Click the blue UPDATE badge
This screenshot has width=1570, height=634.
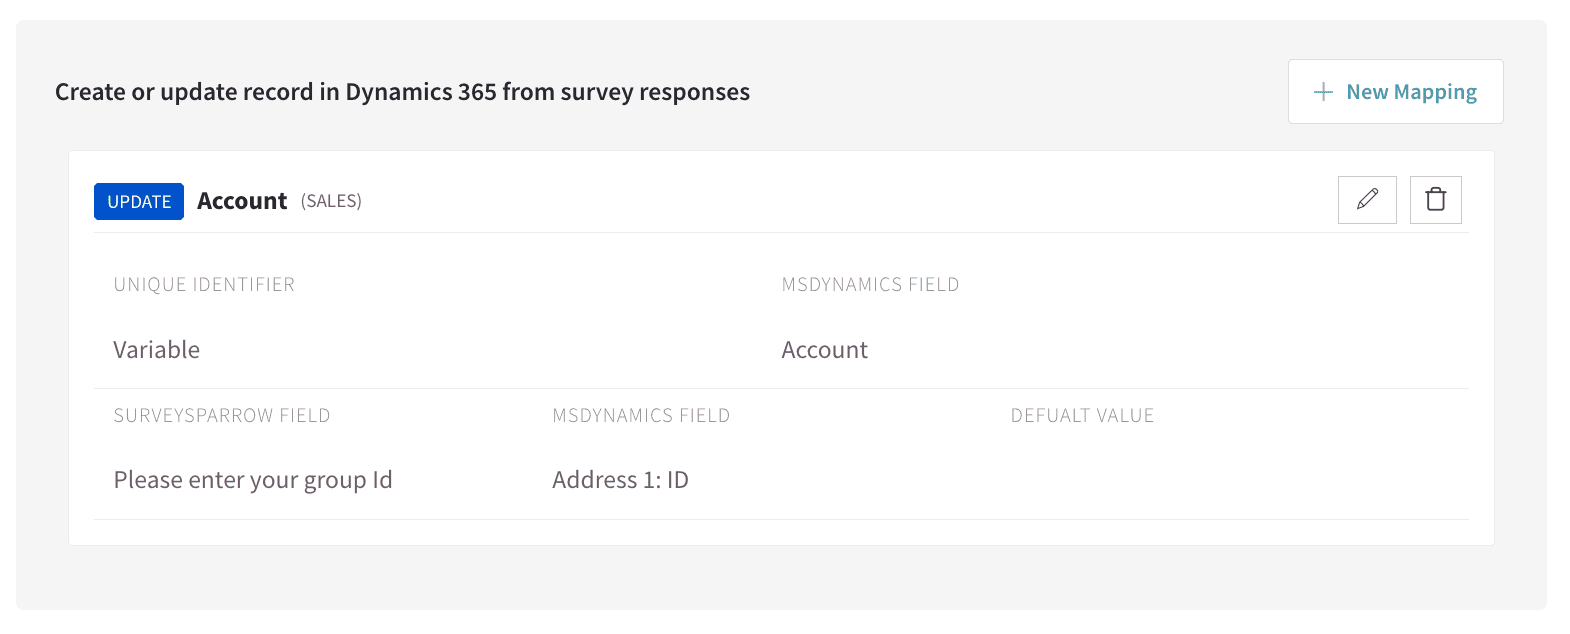[139, 201]
